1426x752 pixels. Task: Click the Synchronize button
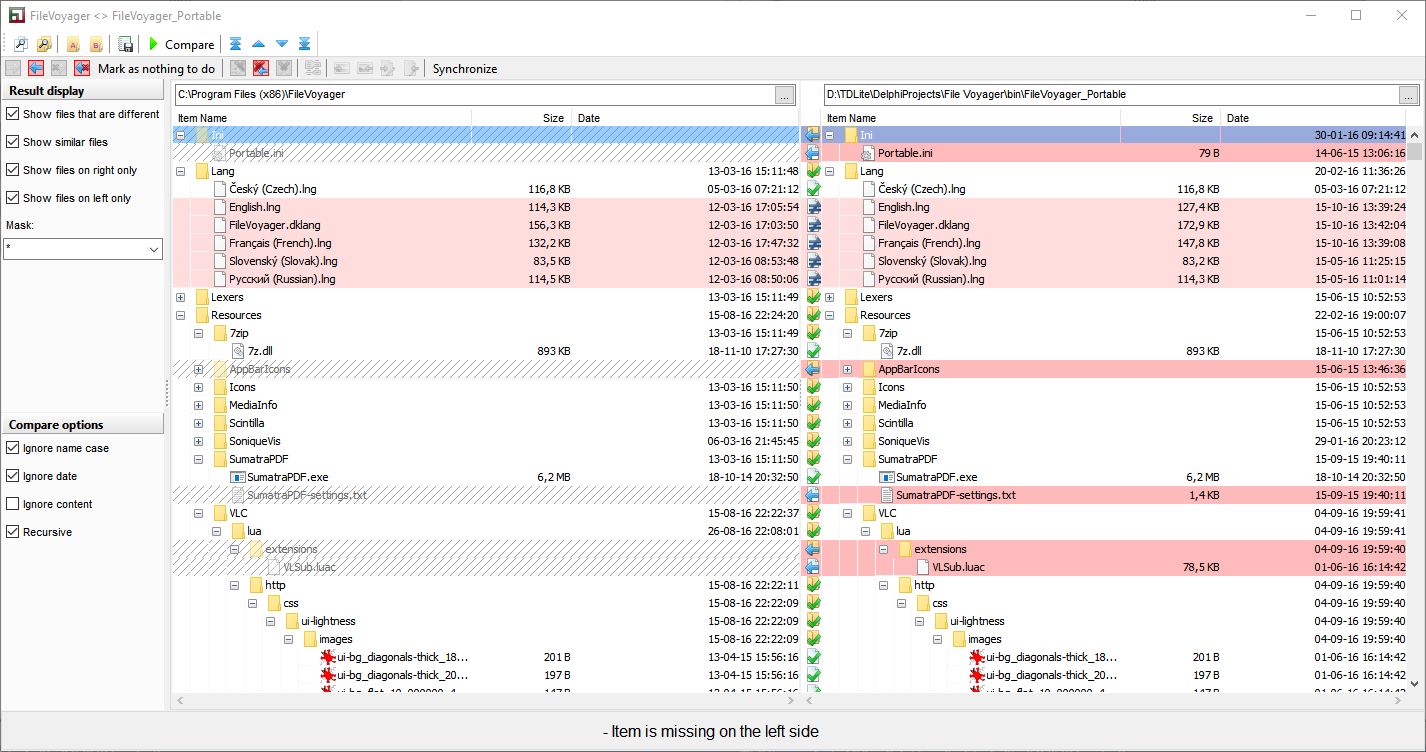[x=465, y=69]
